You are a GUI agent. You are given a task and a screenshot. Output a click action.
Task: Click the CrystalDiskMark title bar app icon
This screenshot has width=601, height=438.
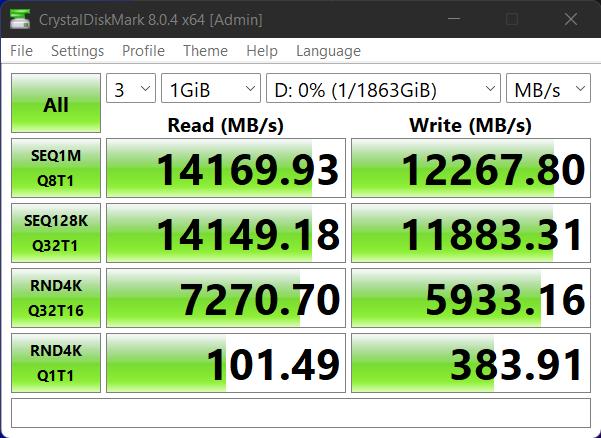pyautogui.click(x=20, y=19)
